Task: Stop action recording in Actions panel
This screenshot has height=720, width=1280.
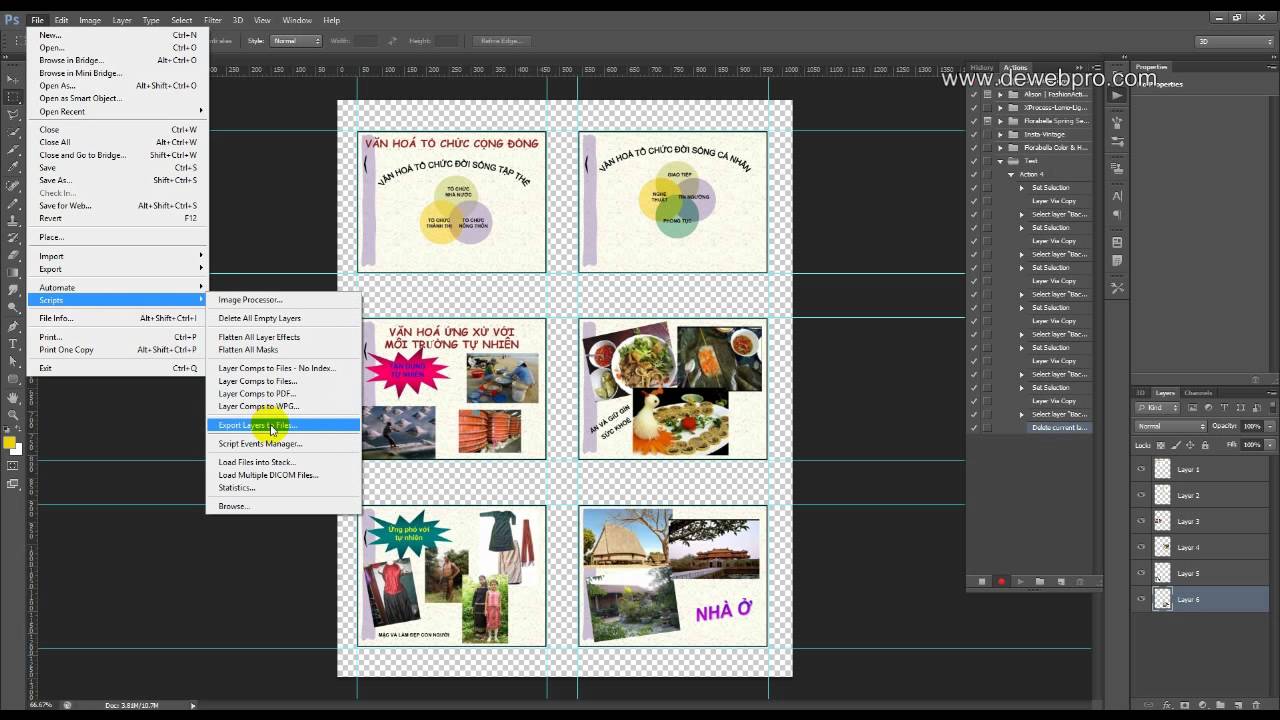Action: [x=982, y=581]
